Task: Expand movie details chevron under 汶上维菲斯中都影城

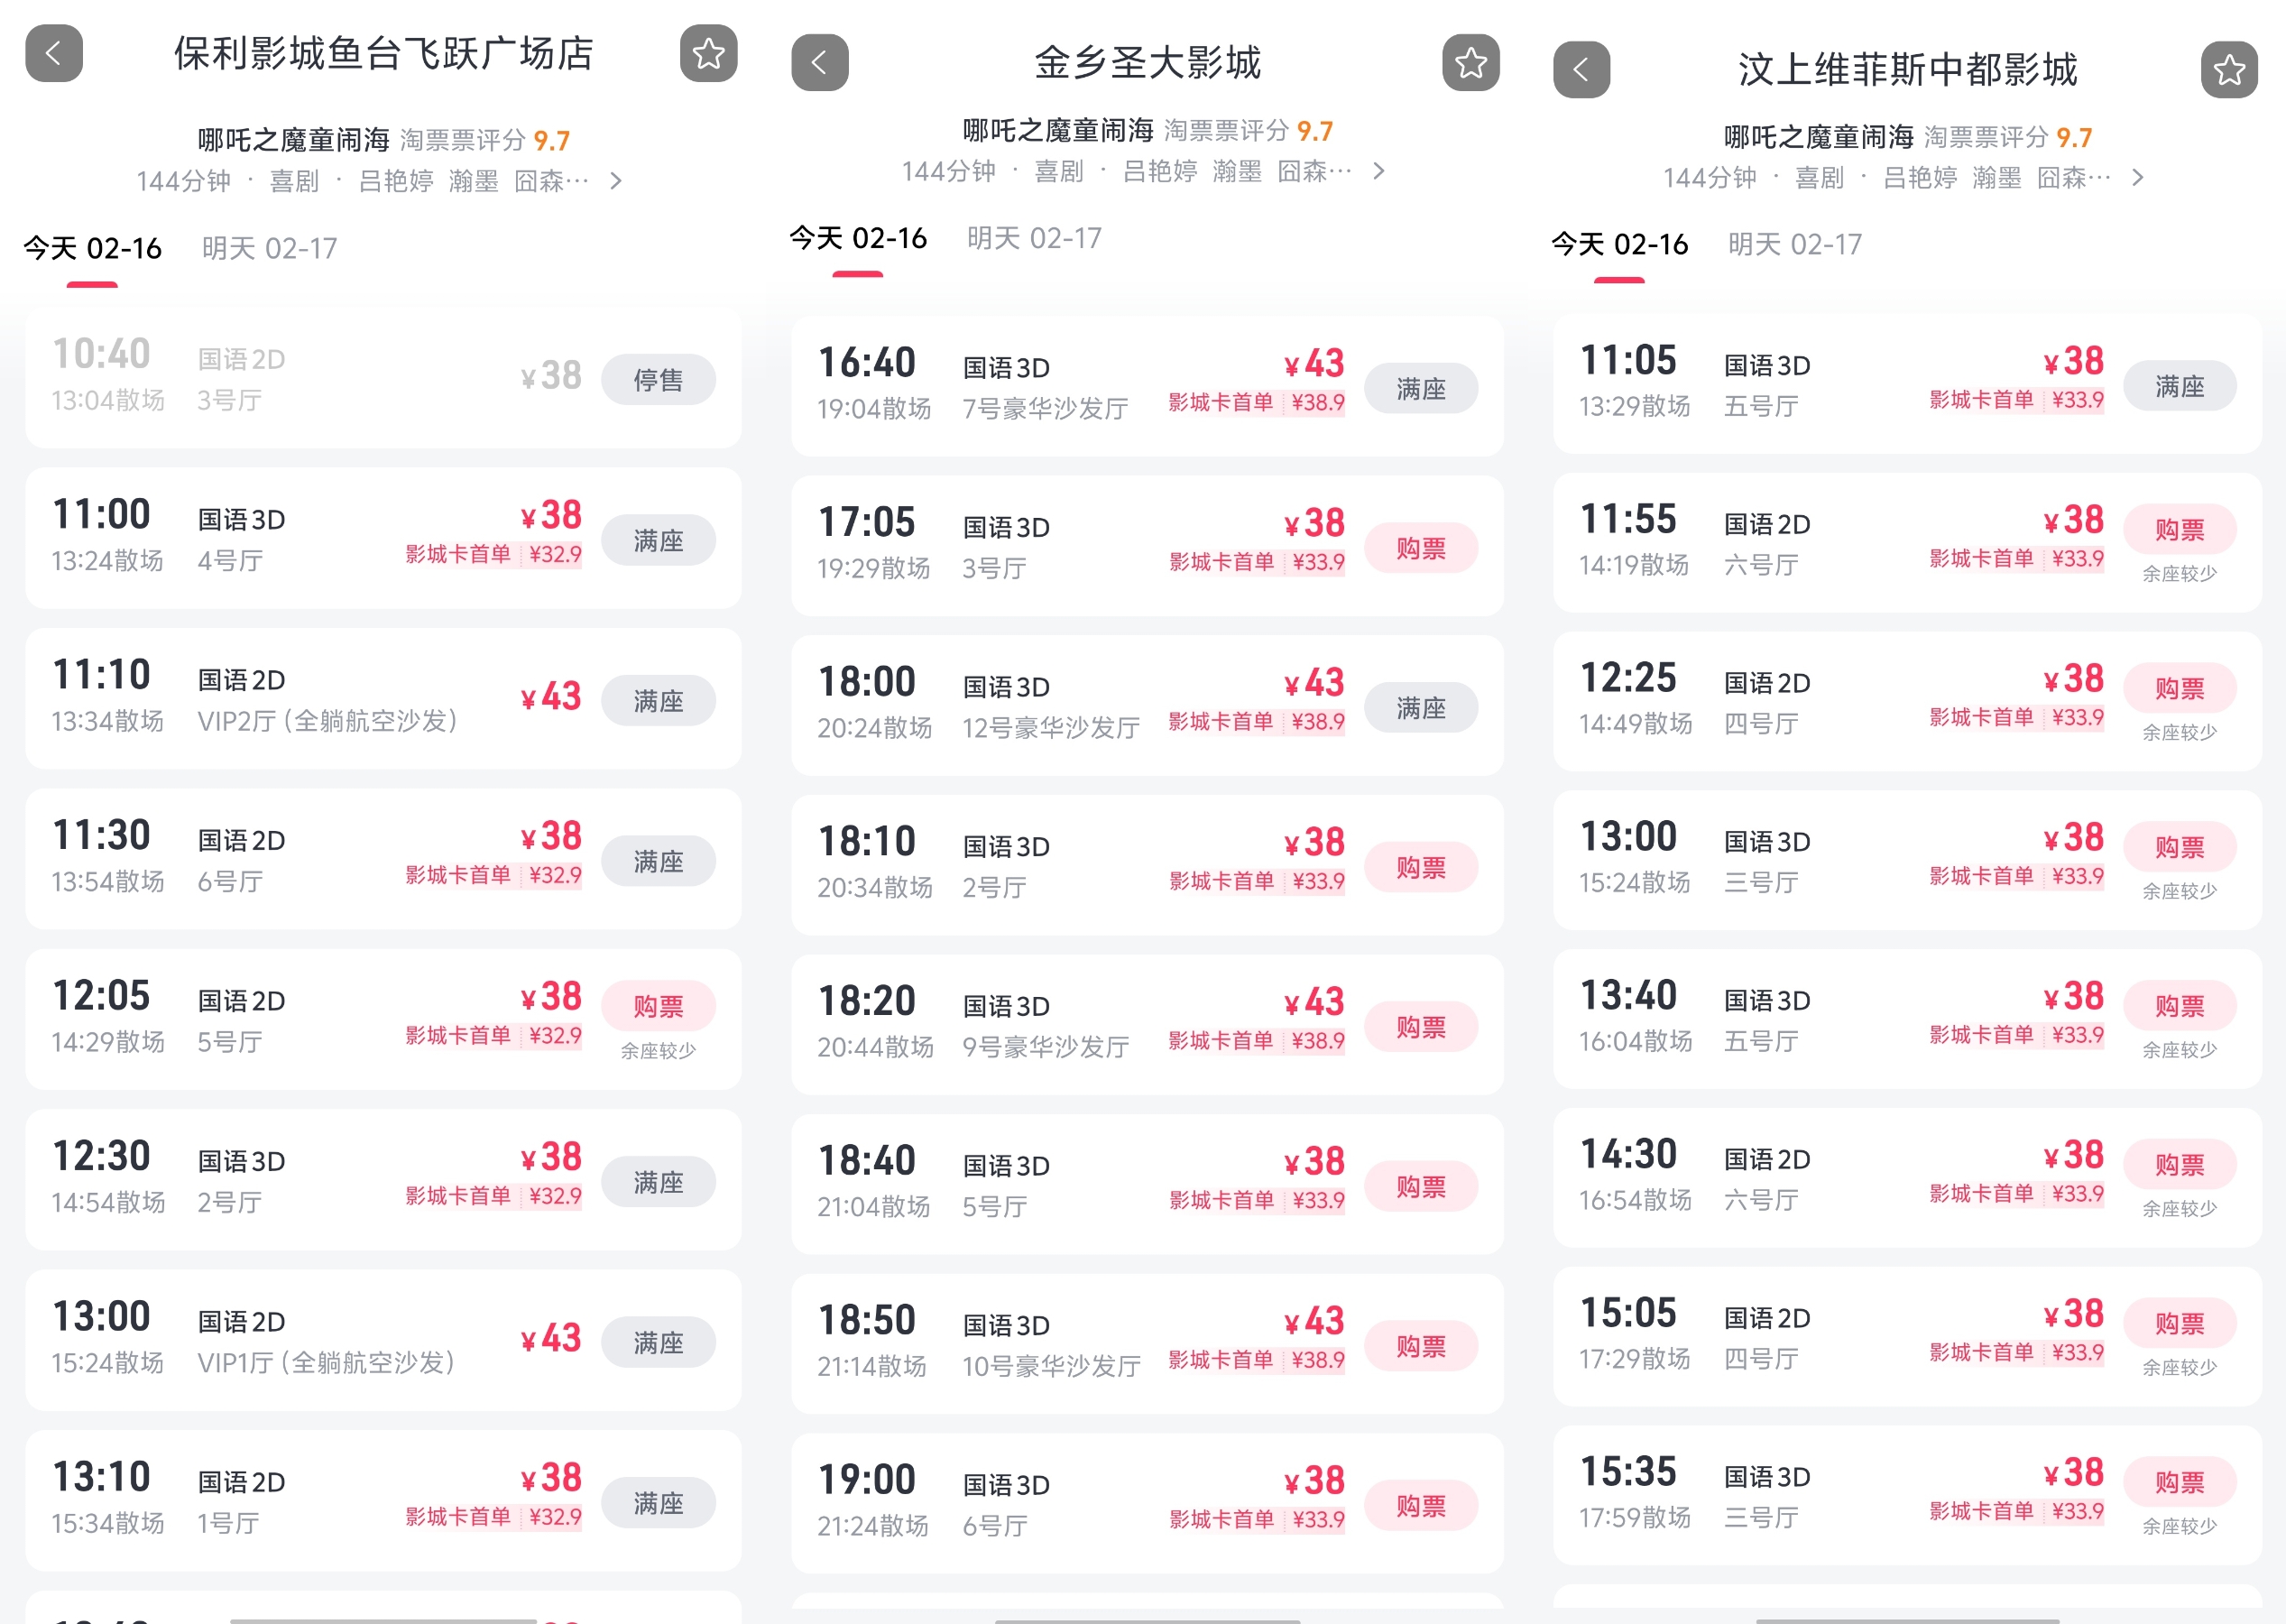Action: 2137,178
